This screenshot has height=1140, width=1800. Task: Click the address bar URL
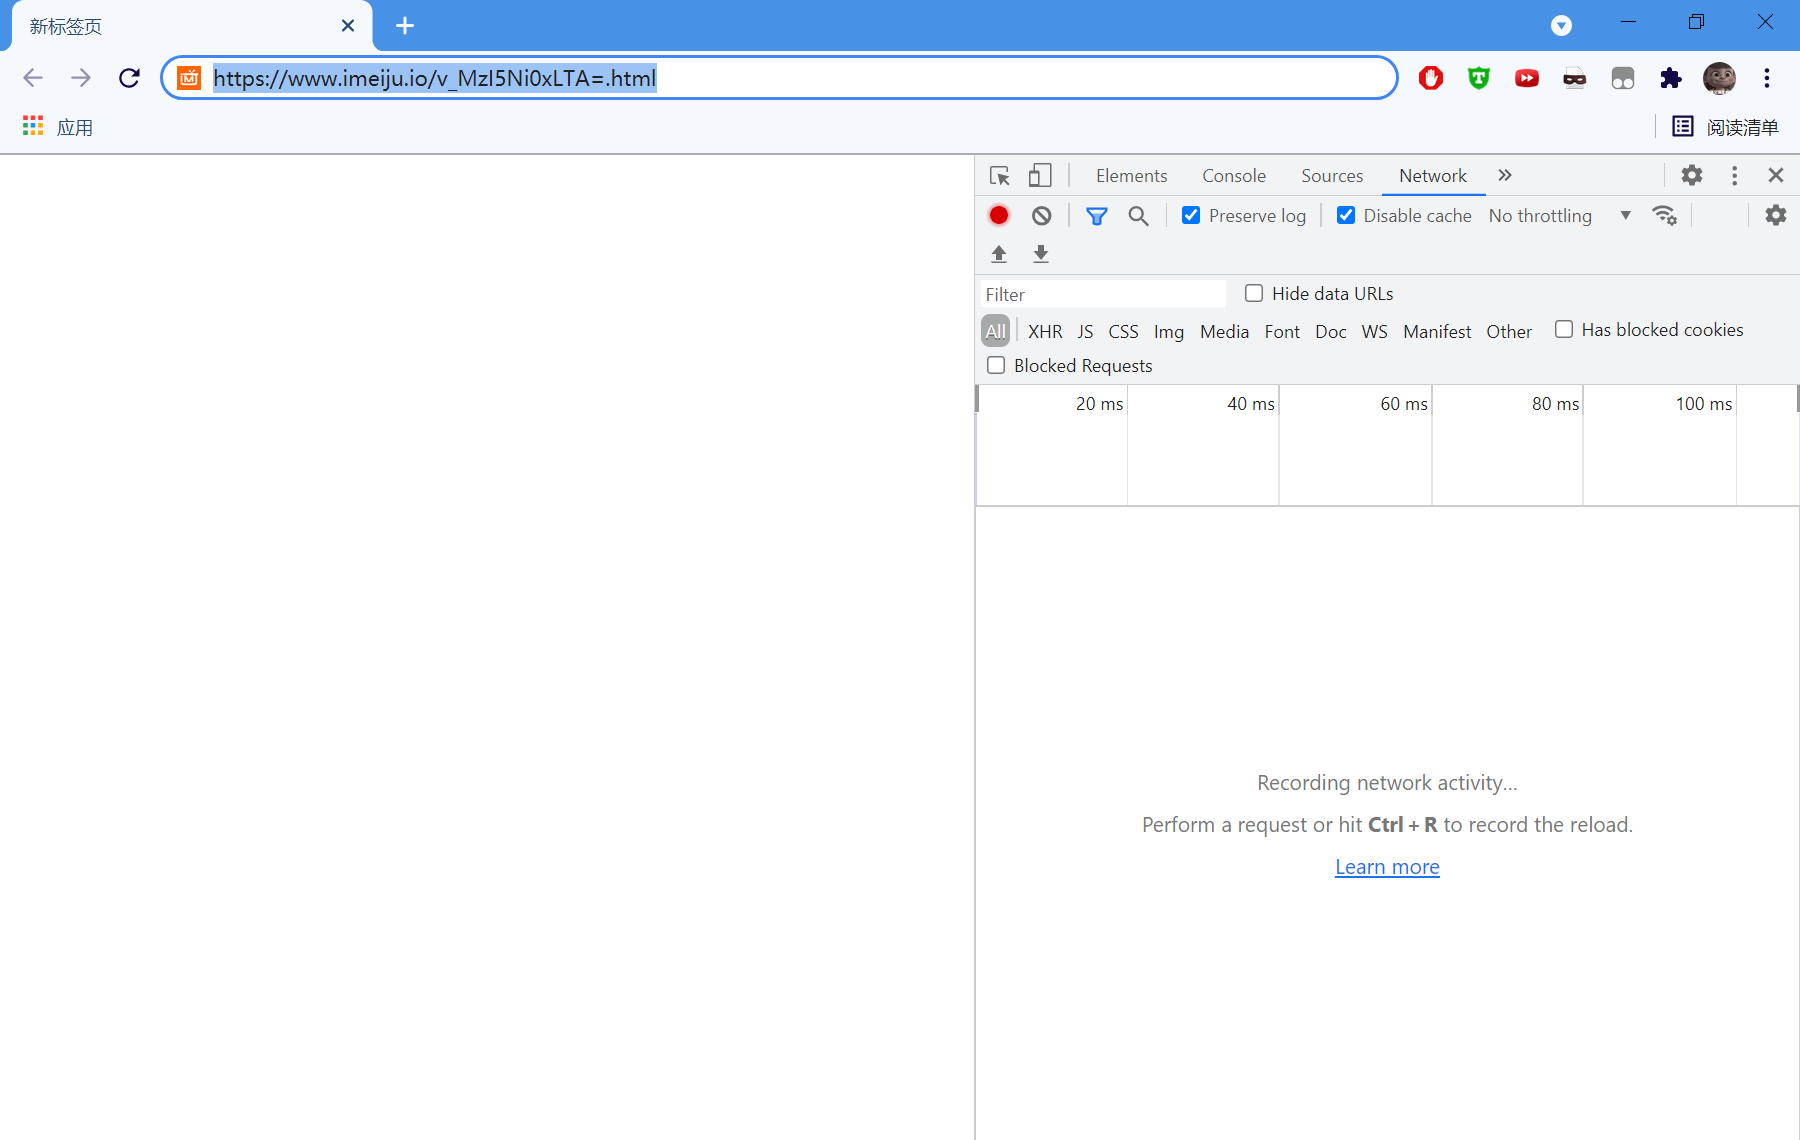(435, 78)
